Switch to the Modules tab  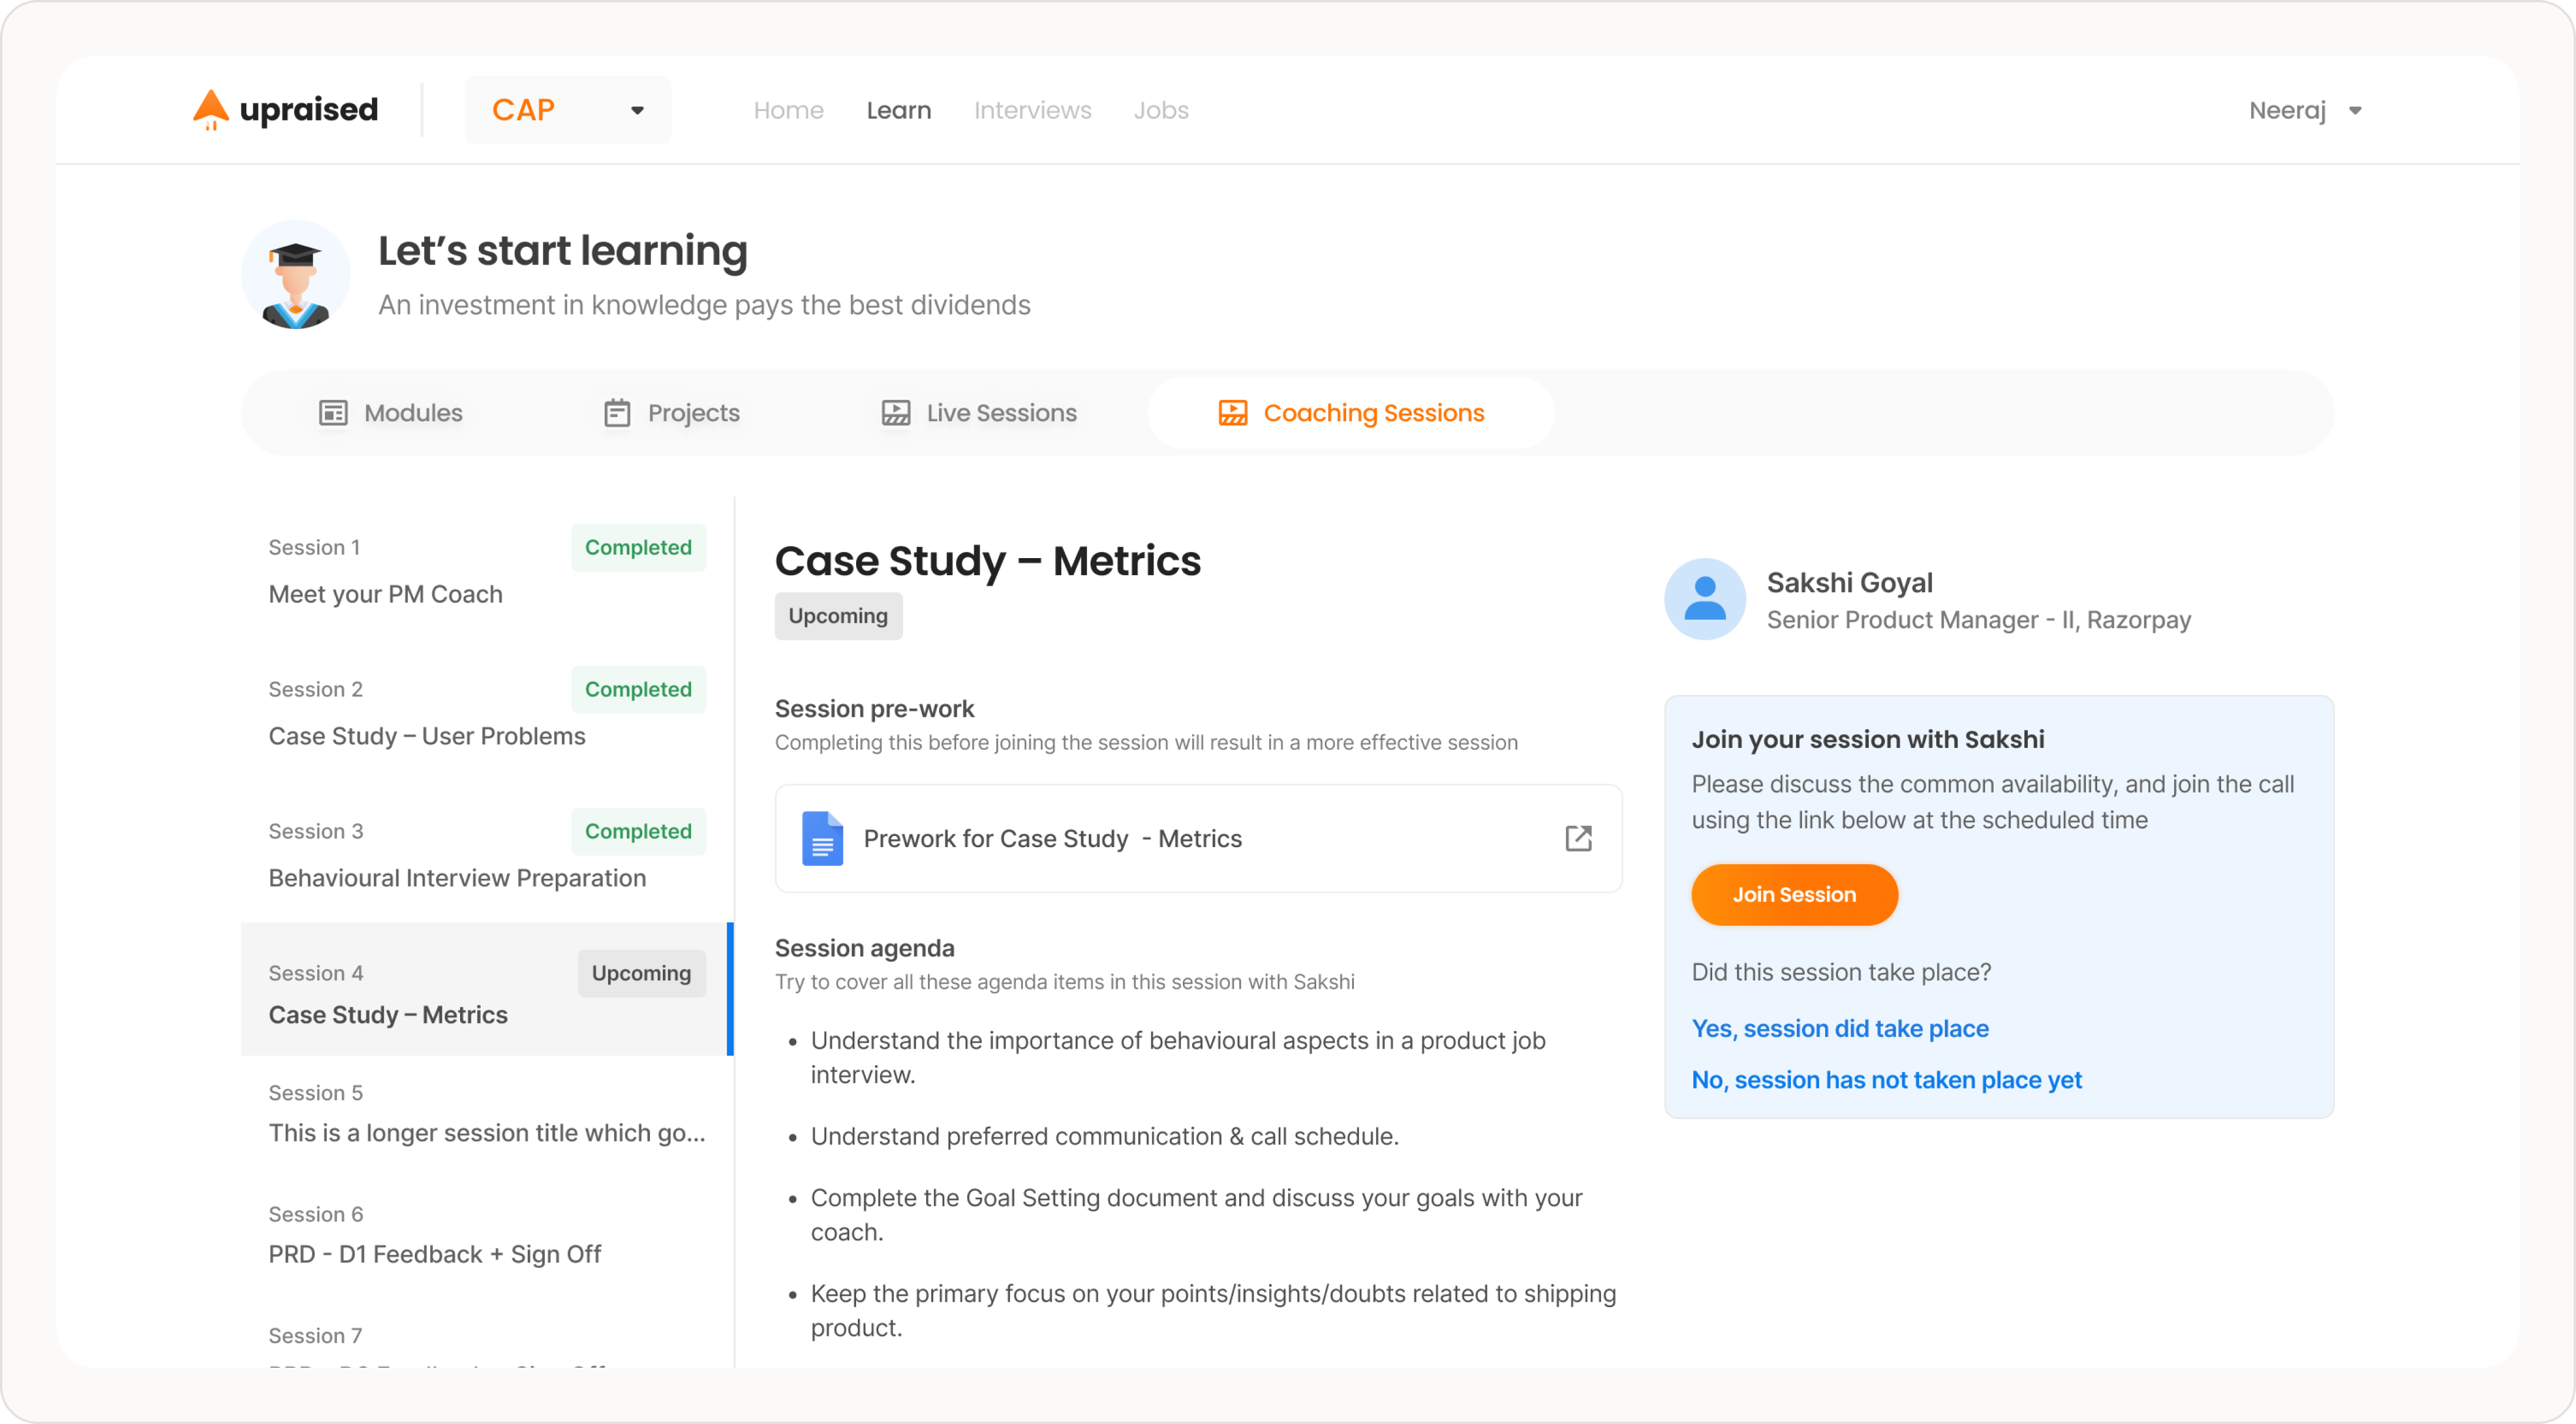coord(390,413)
